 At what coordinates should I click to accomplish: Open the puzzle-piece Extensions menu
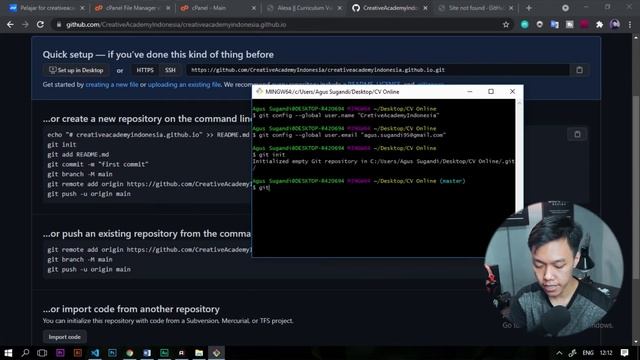[599, 24]
